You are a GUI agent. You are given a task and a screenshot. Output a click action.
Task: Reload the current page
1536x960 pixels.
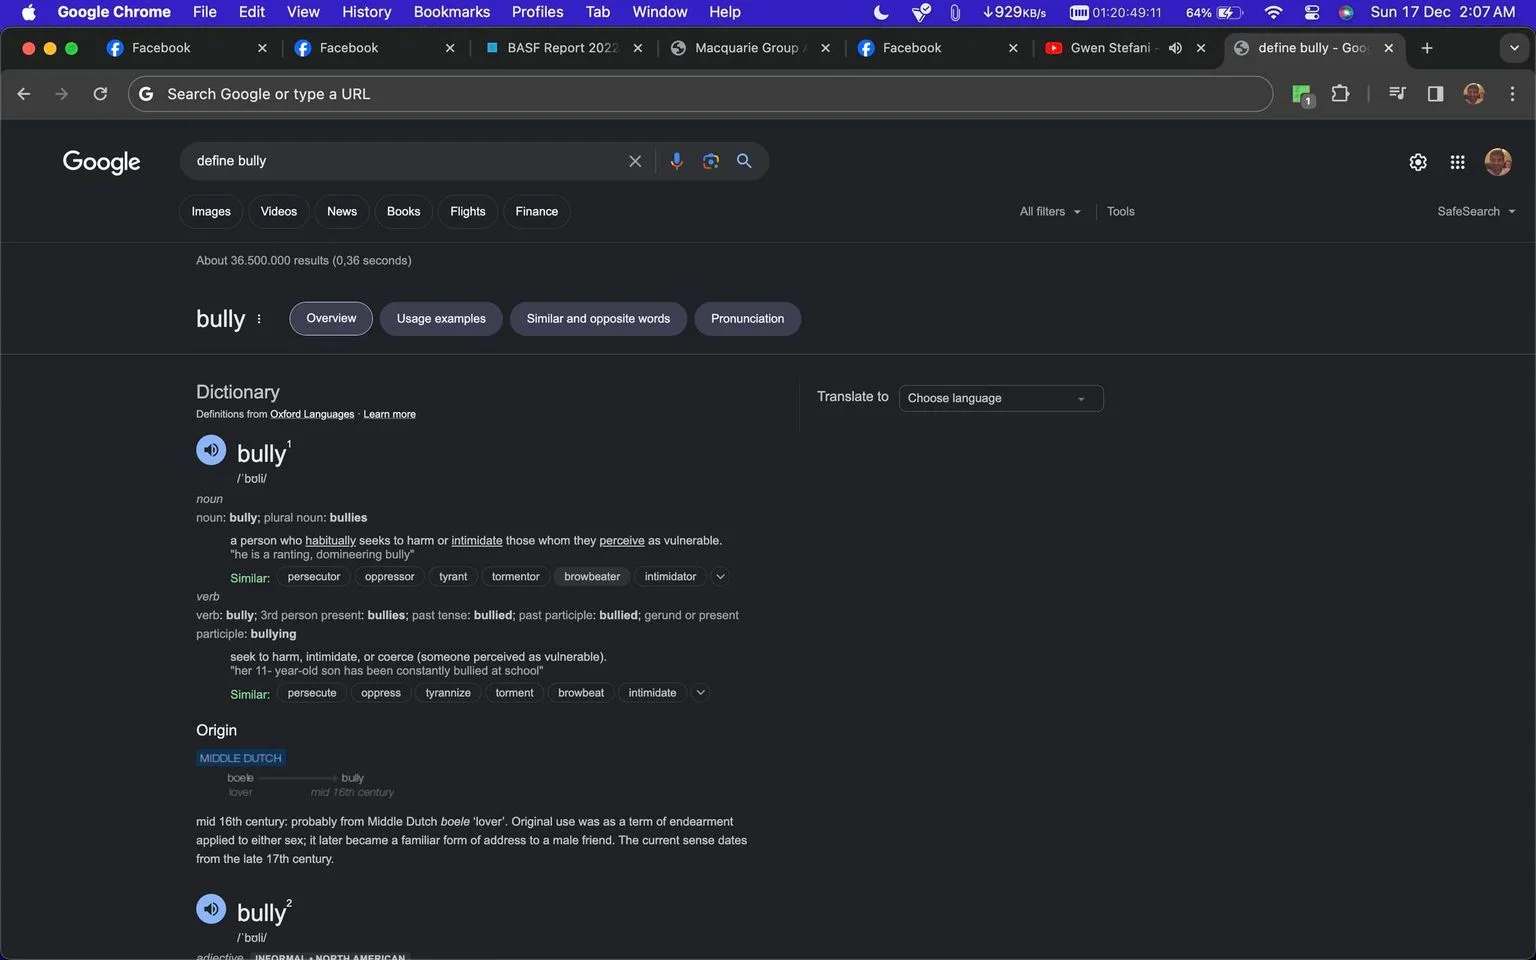tap(100, 94)
